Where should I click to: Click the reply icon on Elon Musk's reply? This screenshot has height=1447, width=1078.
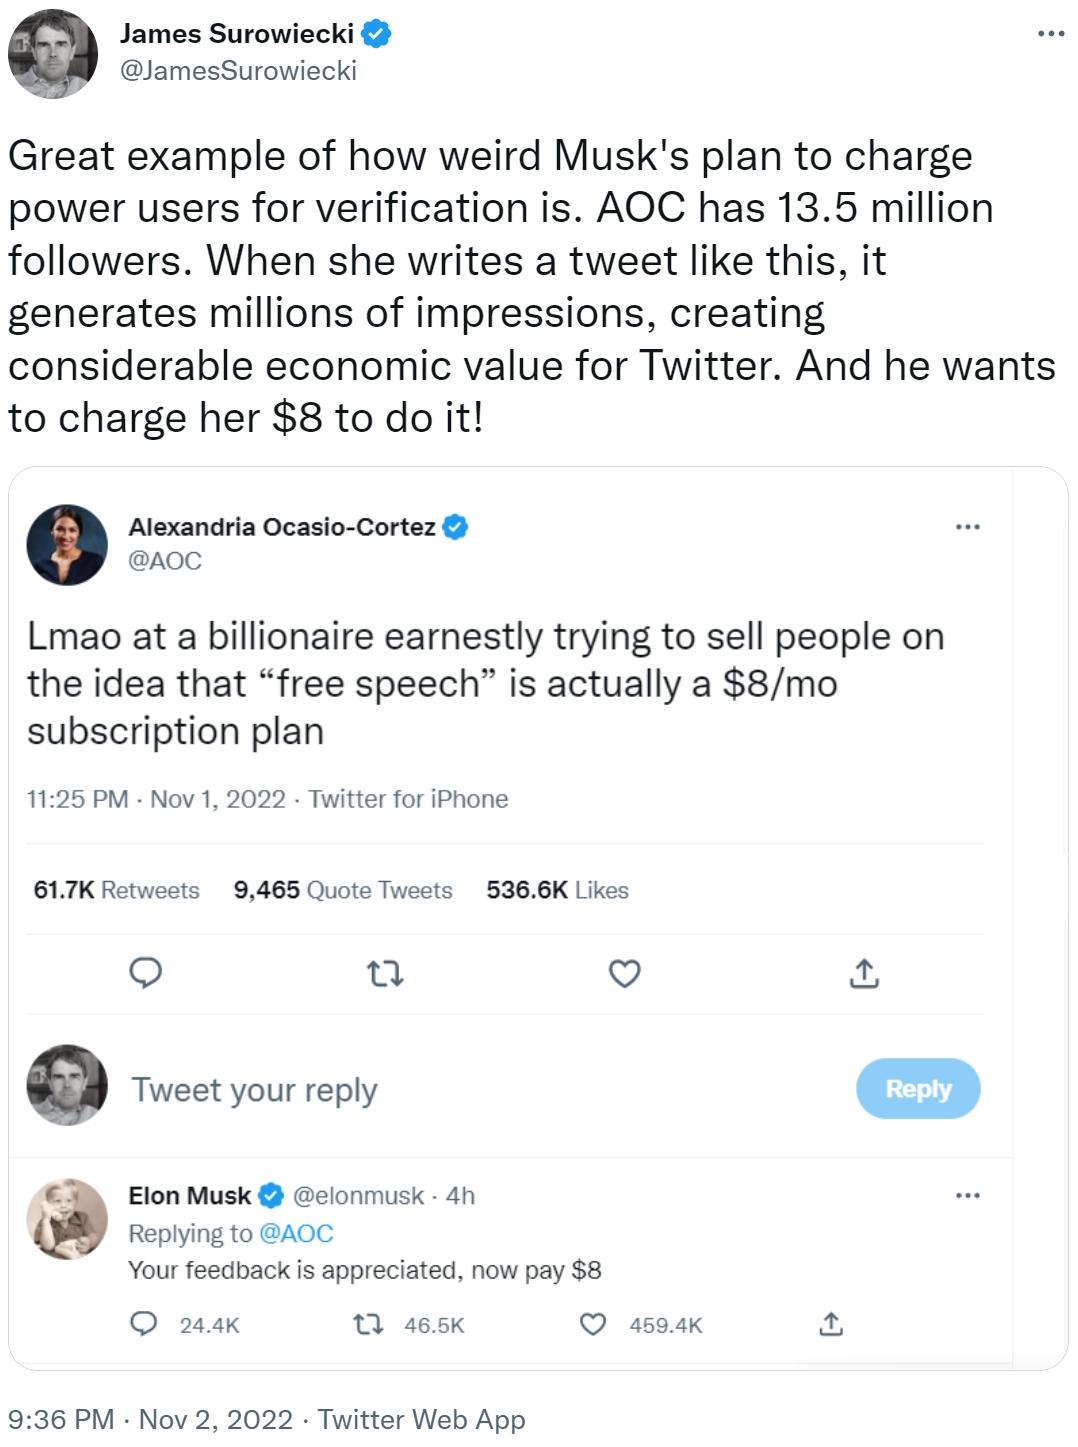pyautogui.click(x=146, y=1325)
